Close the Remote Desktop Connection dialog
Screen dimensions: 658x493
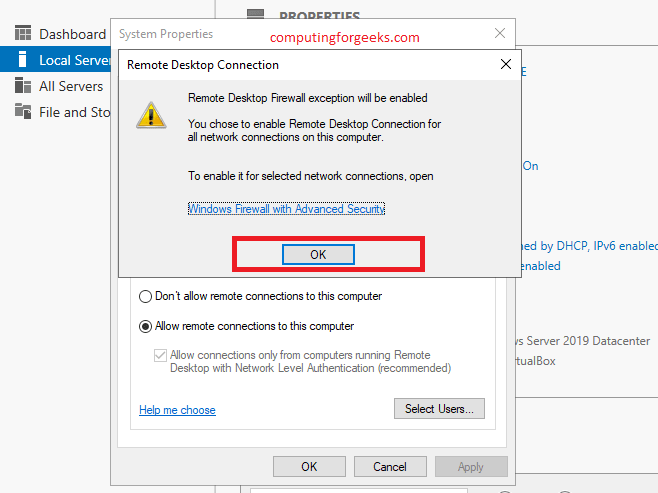coord(505,65)
